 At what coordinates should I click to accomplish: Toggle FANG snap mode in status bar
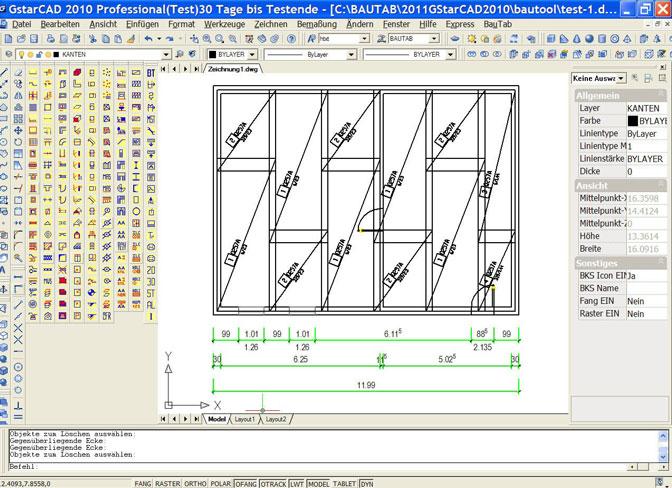coord(143,483)
